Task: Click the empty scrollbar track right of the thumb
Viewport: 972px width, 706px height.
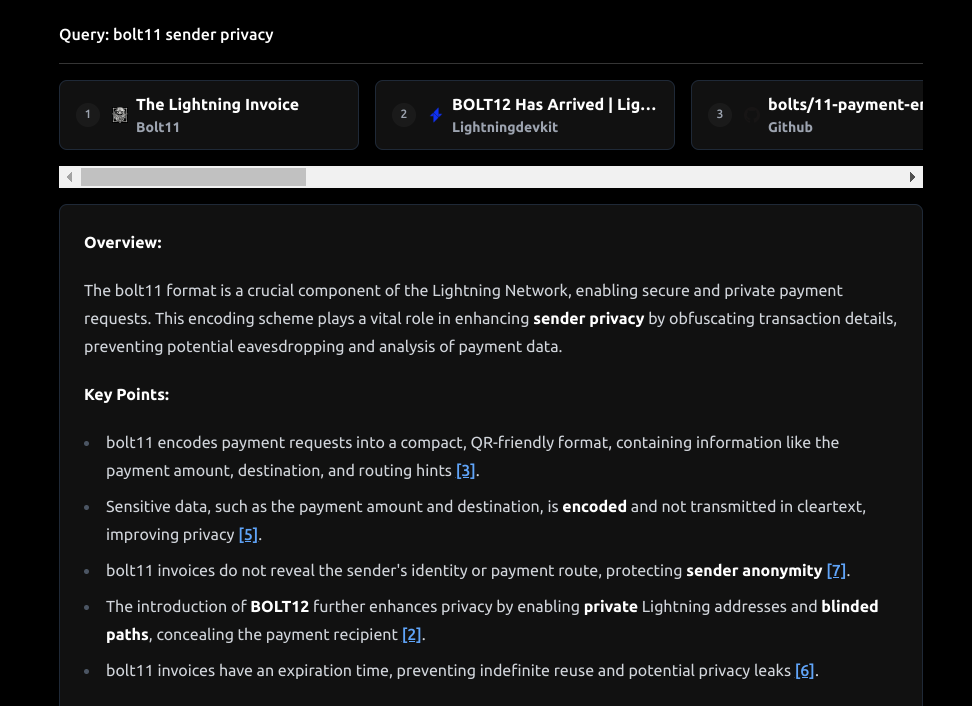Action: click(x=600, y=177)
